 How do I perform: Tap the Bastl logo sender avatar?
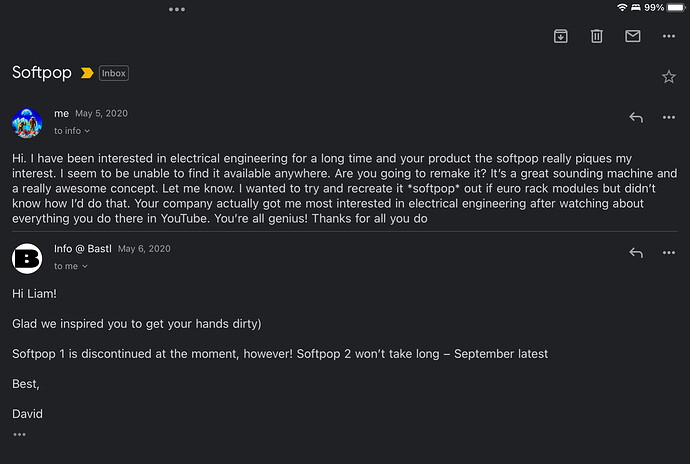[27, 258]
